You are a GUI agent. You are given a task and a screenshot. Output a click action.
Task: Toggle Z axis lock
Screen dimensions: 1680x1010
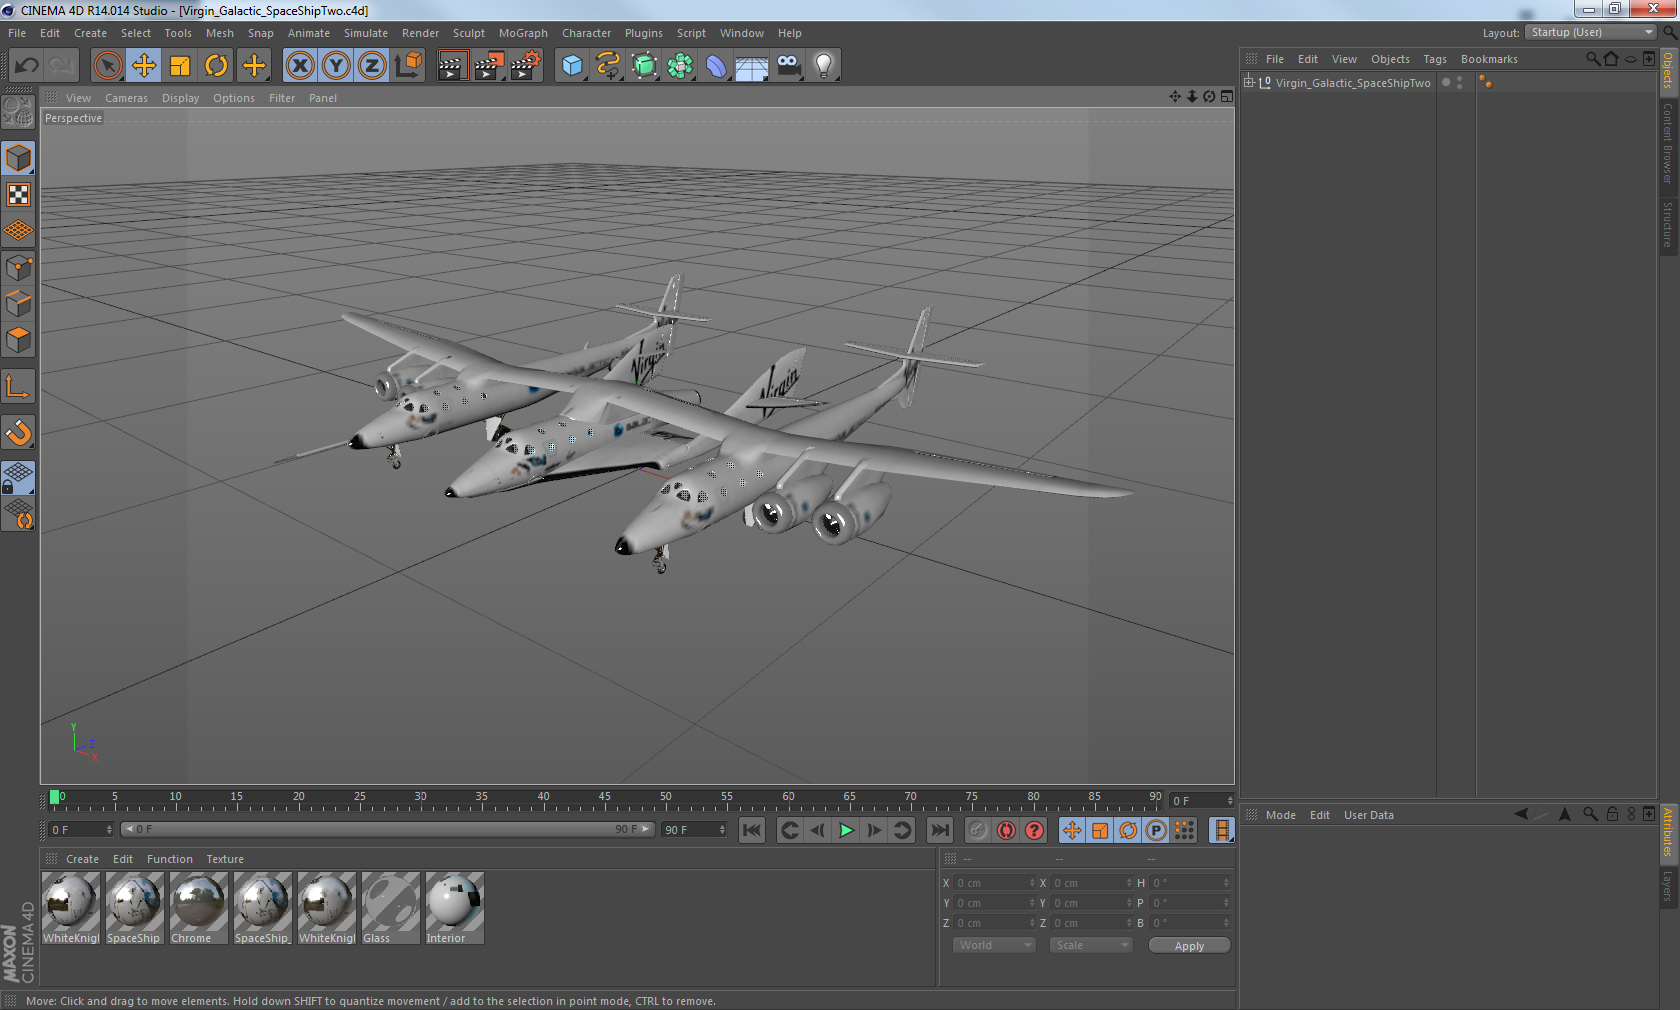(372, 66)
